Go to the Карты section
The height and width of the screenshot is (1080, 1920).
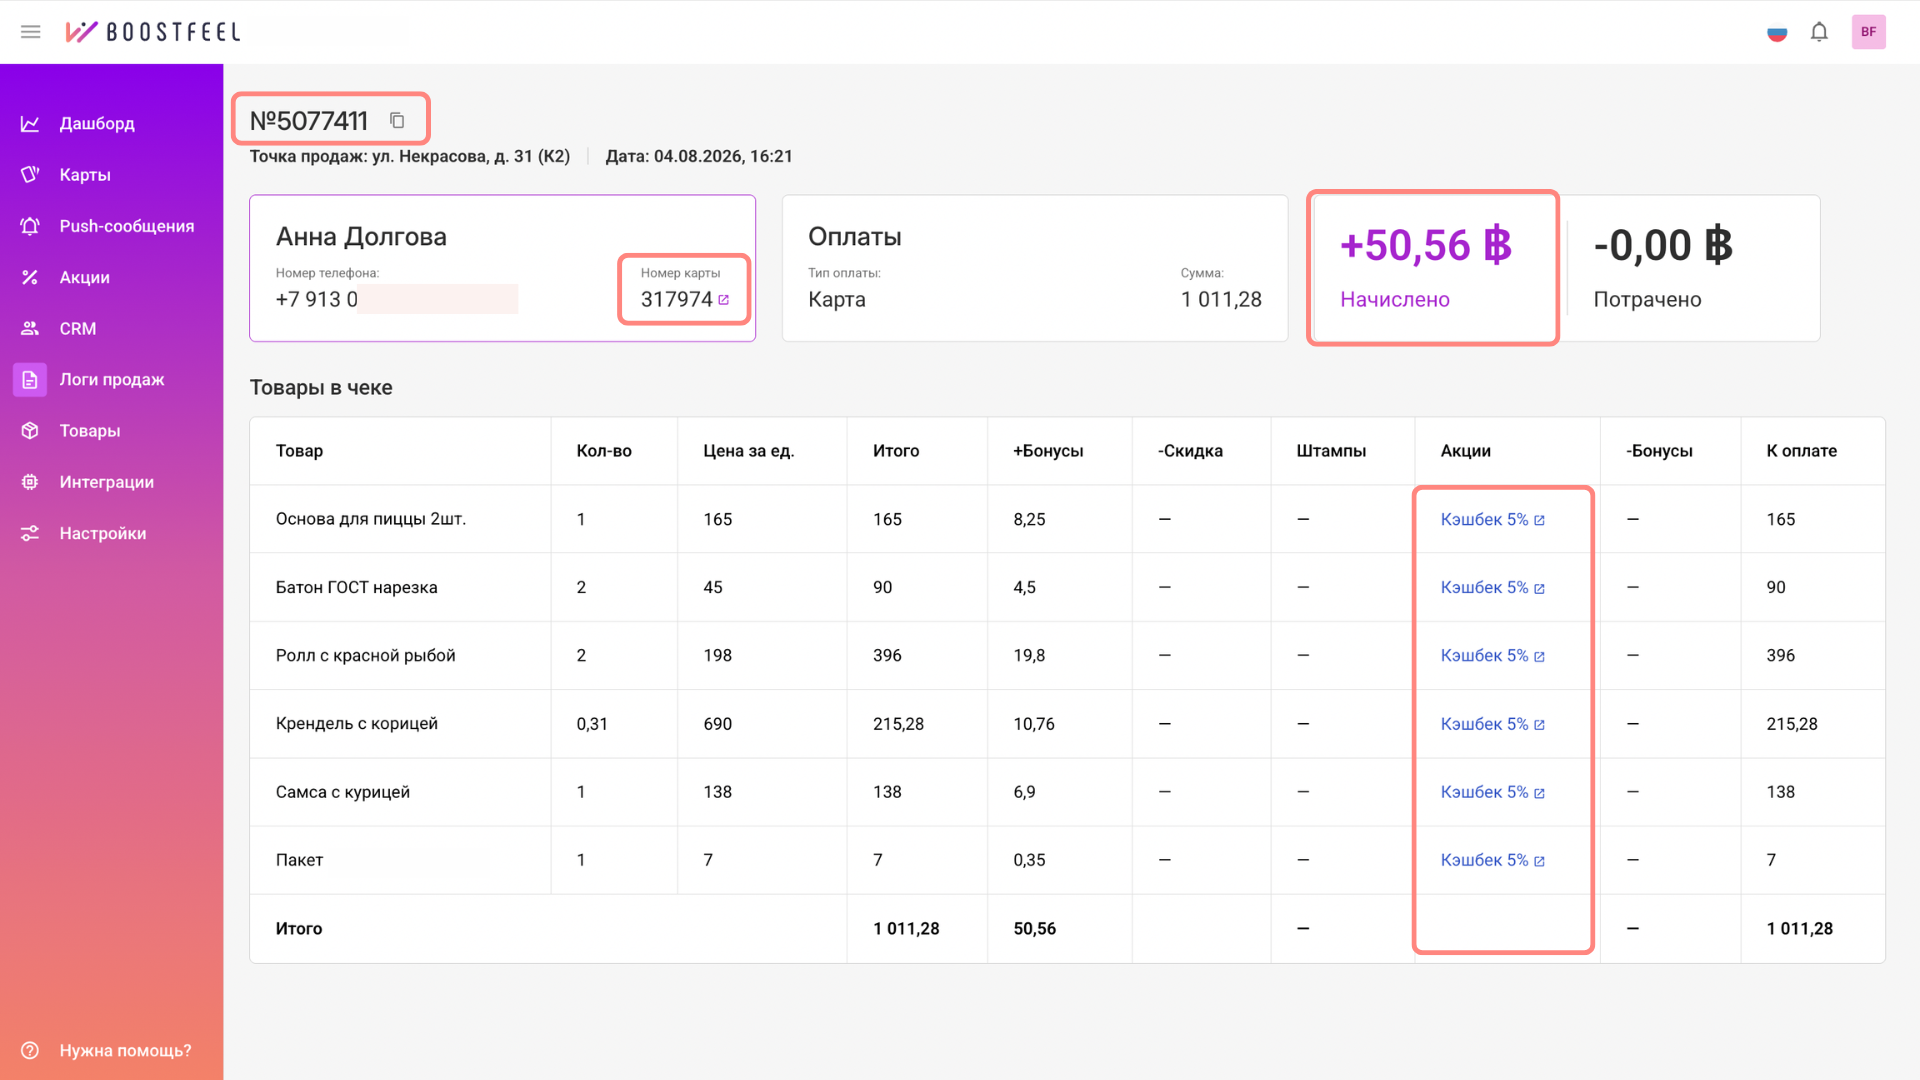85,175
